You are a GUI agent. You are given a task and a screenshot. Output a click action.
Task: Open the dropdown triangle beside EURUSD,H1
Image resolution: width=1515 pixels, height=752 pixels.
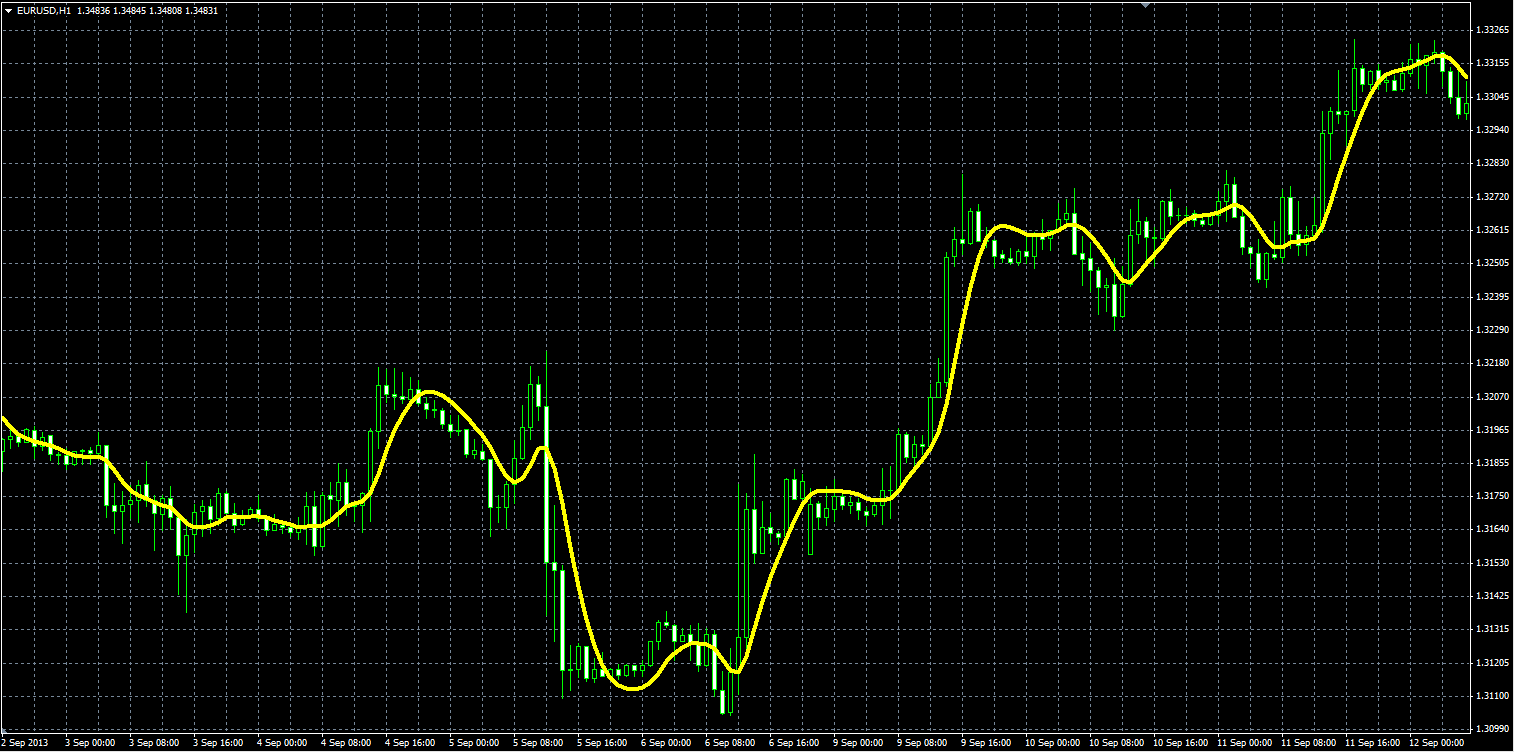pyautogui.click(x=9, y=10)
